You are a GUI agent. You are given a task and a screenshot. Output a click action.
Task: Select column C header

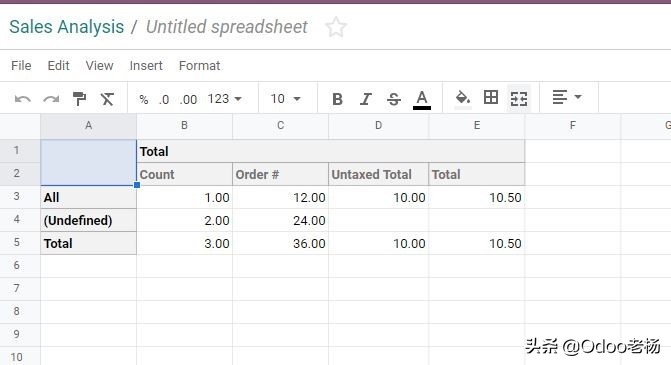pos(280,126)
